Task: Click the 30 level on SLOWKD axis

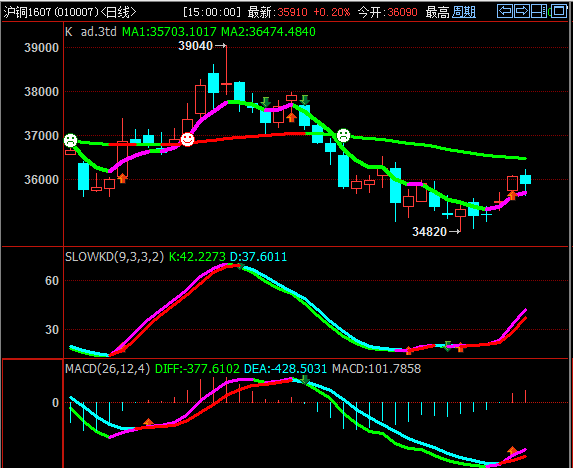Action: pos(52,330)
